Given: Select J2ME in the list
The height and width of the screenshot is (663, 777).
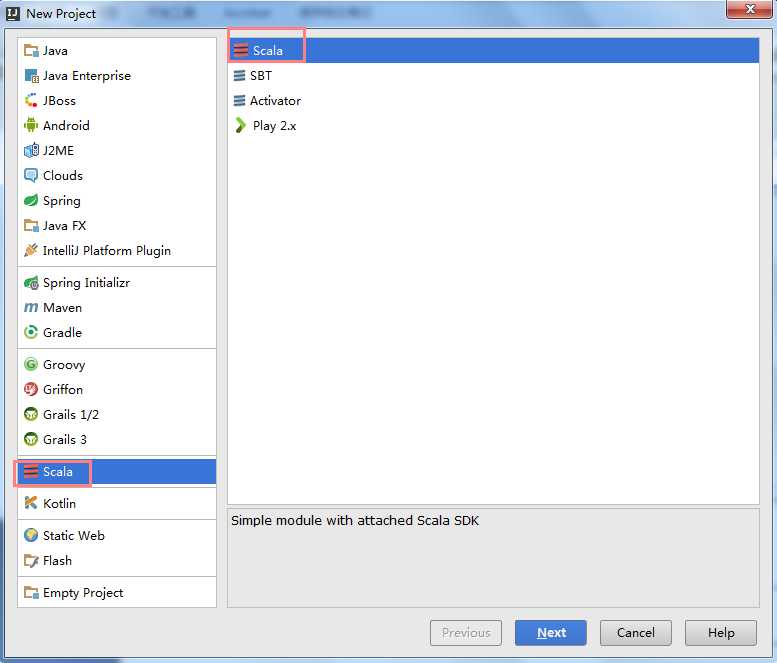Looking at the screenshot, I should [117, 150].
